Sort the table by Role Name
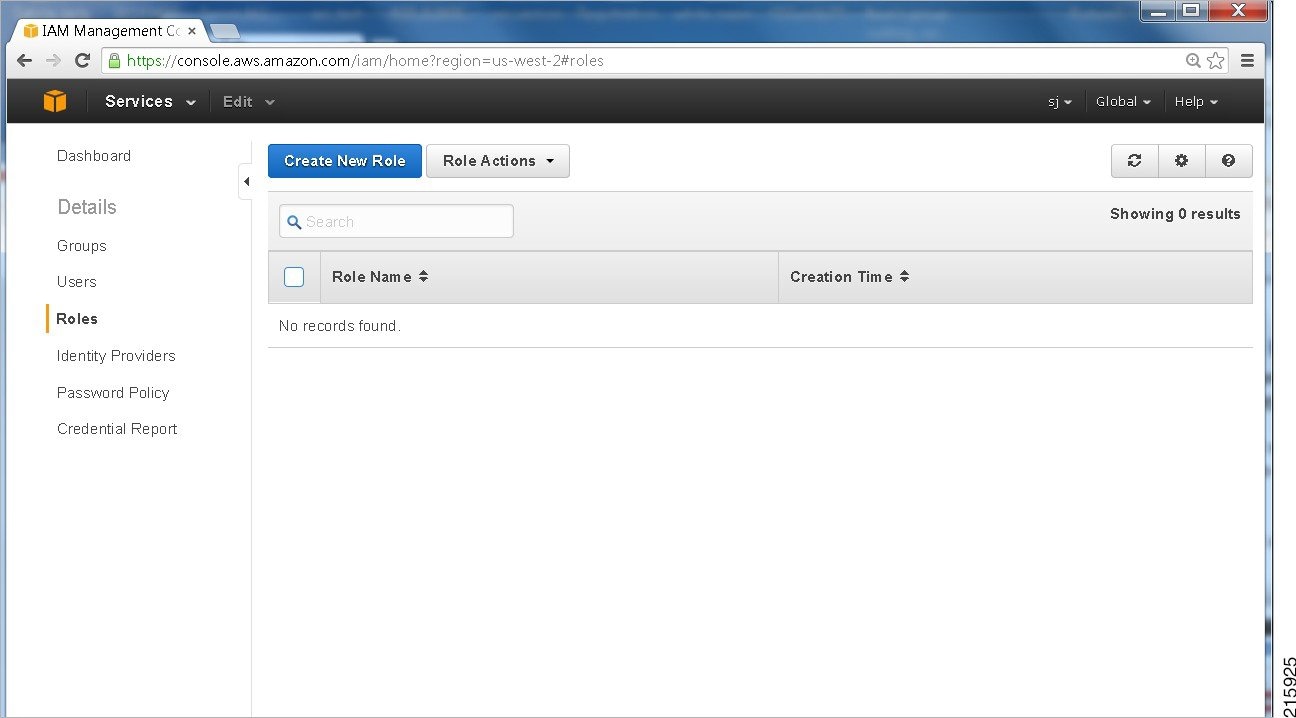Viewport: 1296px width, 718px height. (x=380, y=277)
